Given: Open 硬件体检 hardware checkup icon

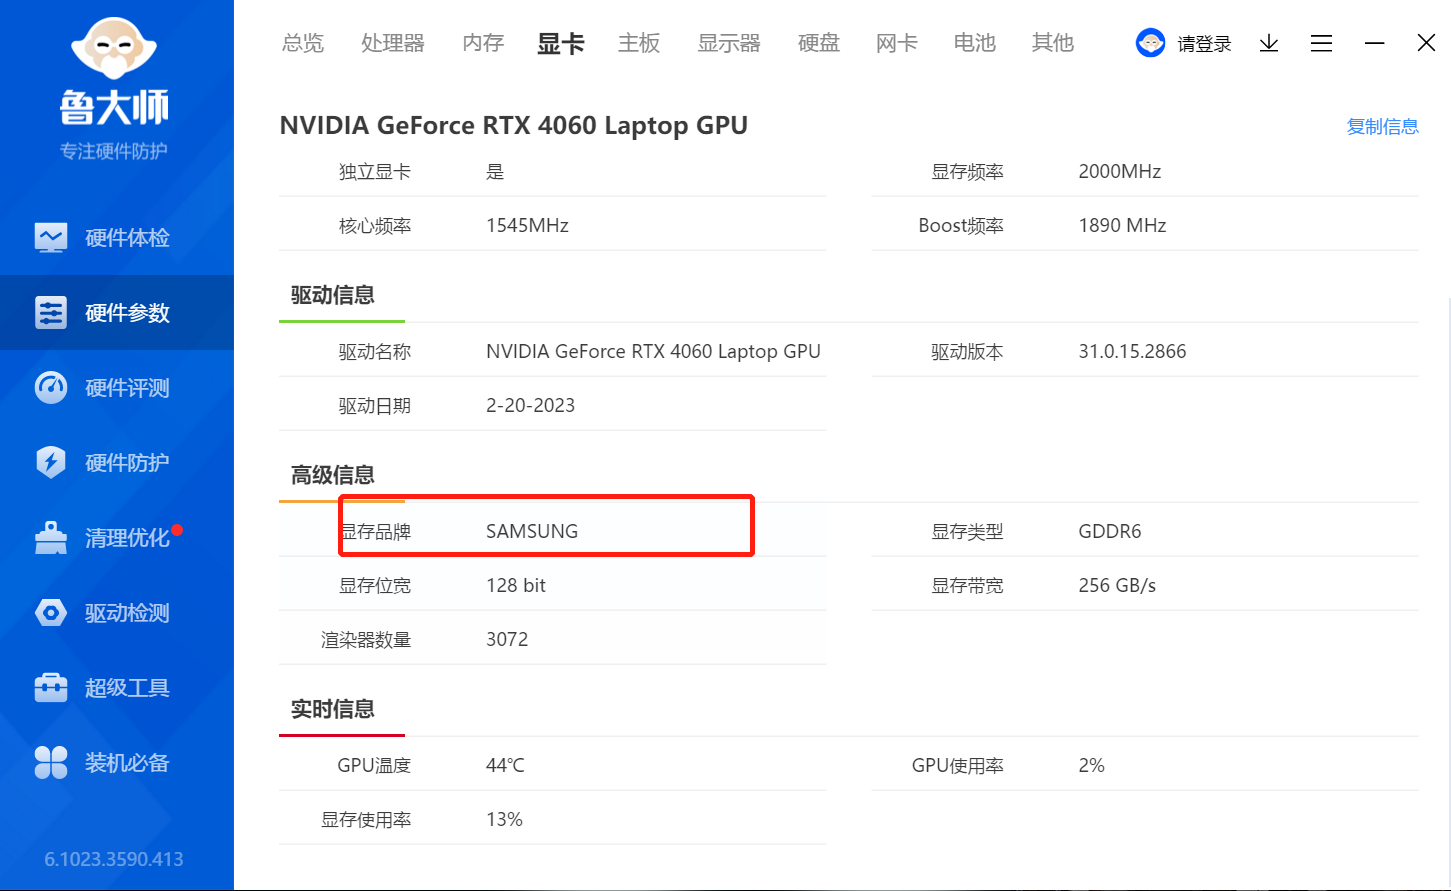Looking at the screenshot, I should 51,238.
